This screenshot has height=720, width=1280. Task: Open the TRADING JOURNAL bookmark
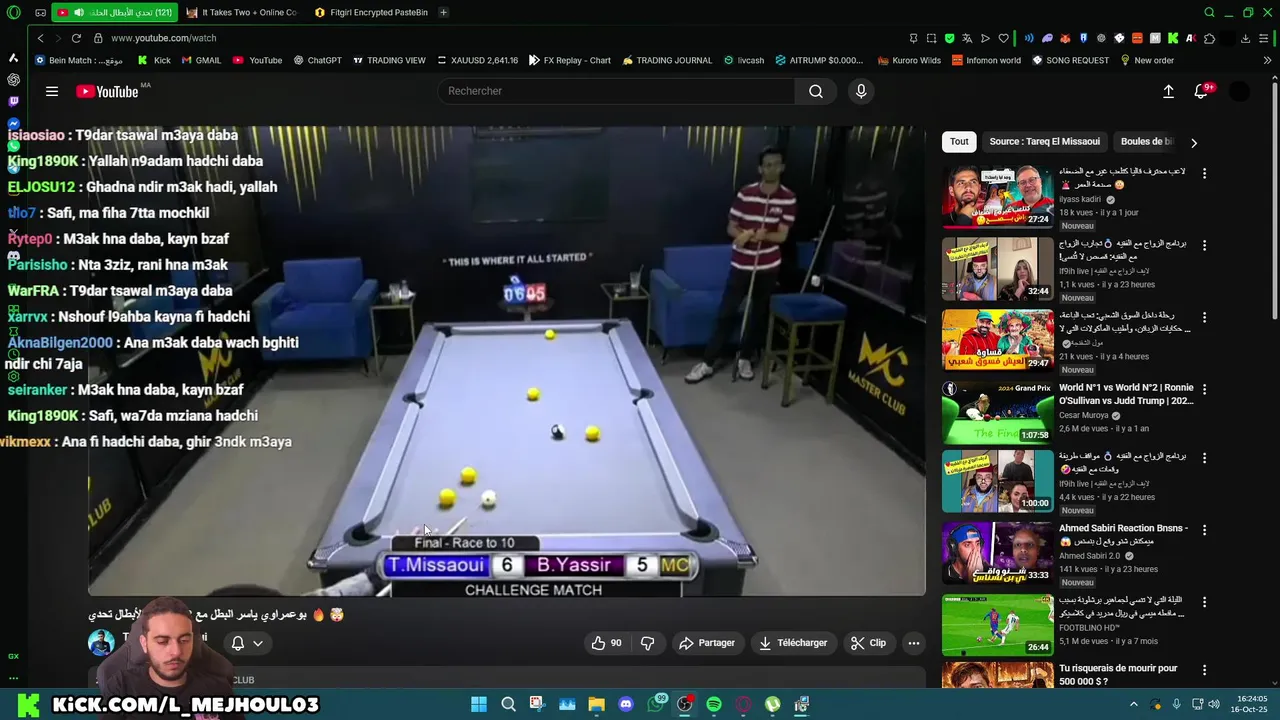point(667,60)
